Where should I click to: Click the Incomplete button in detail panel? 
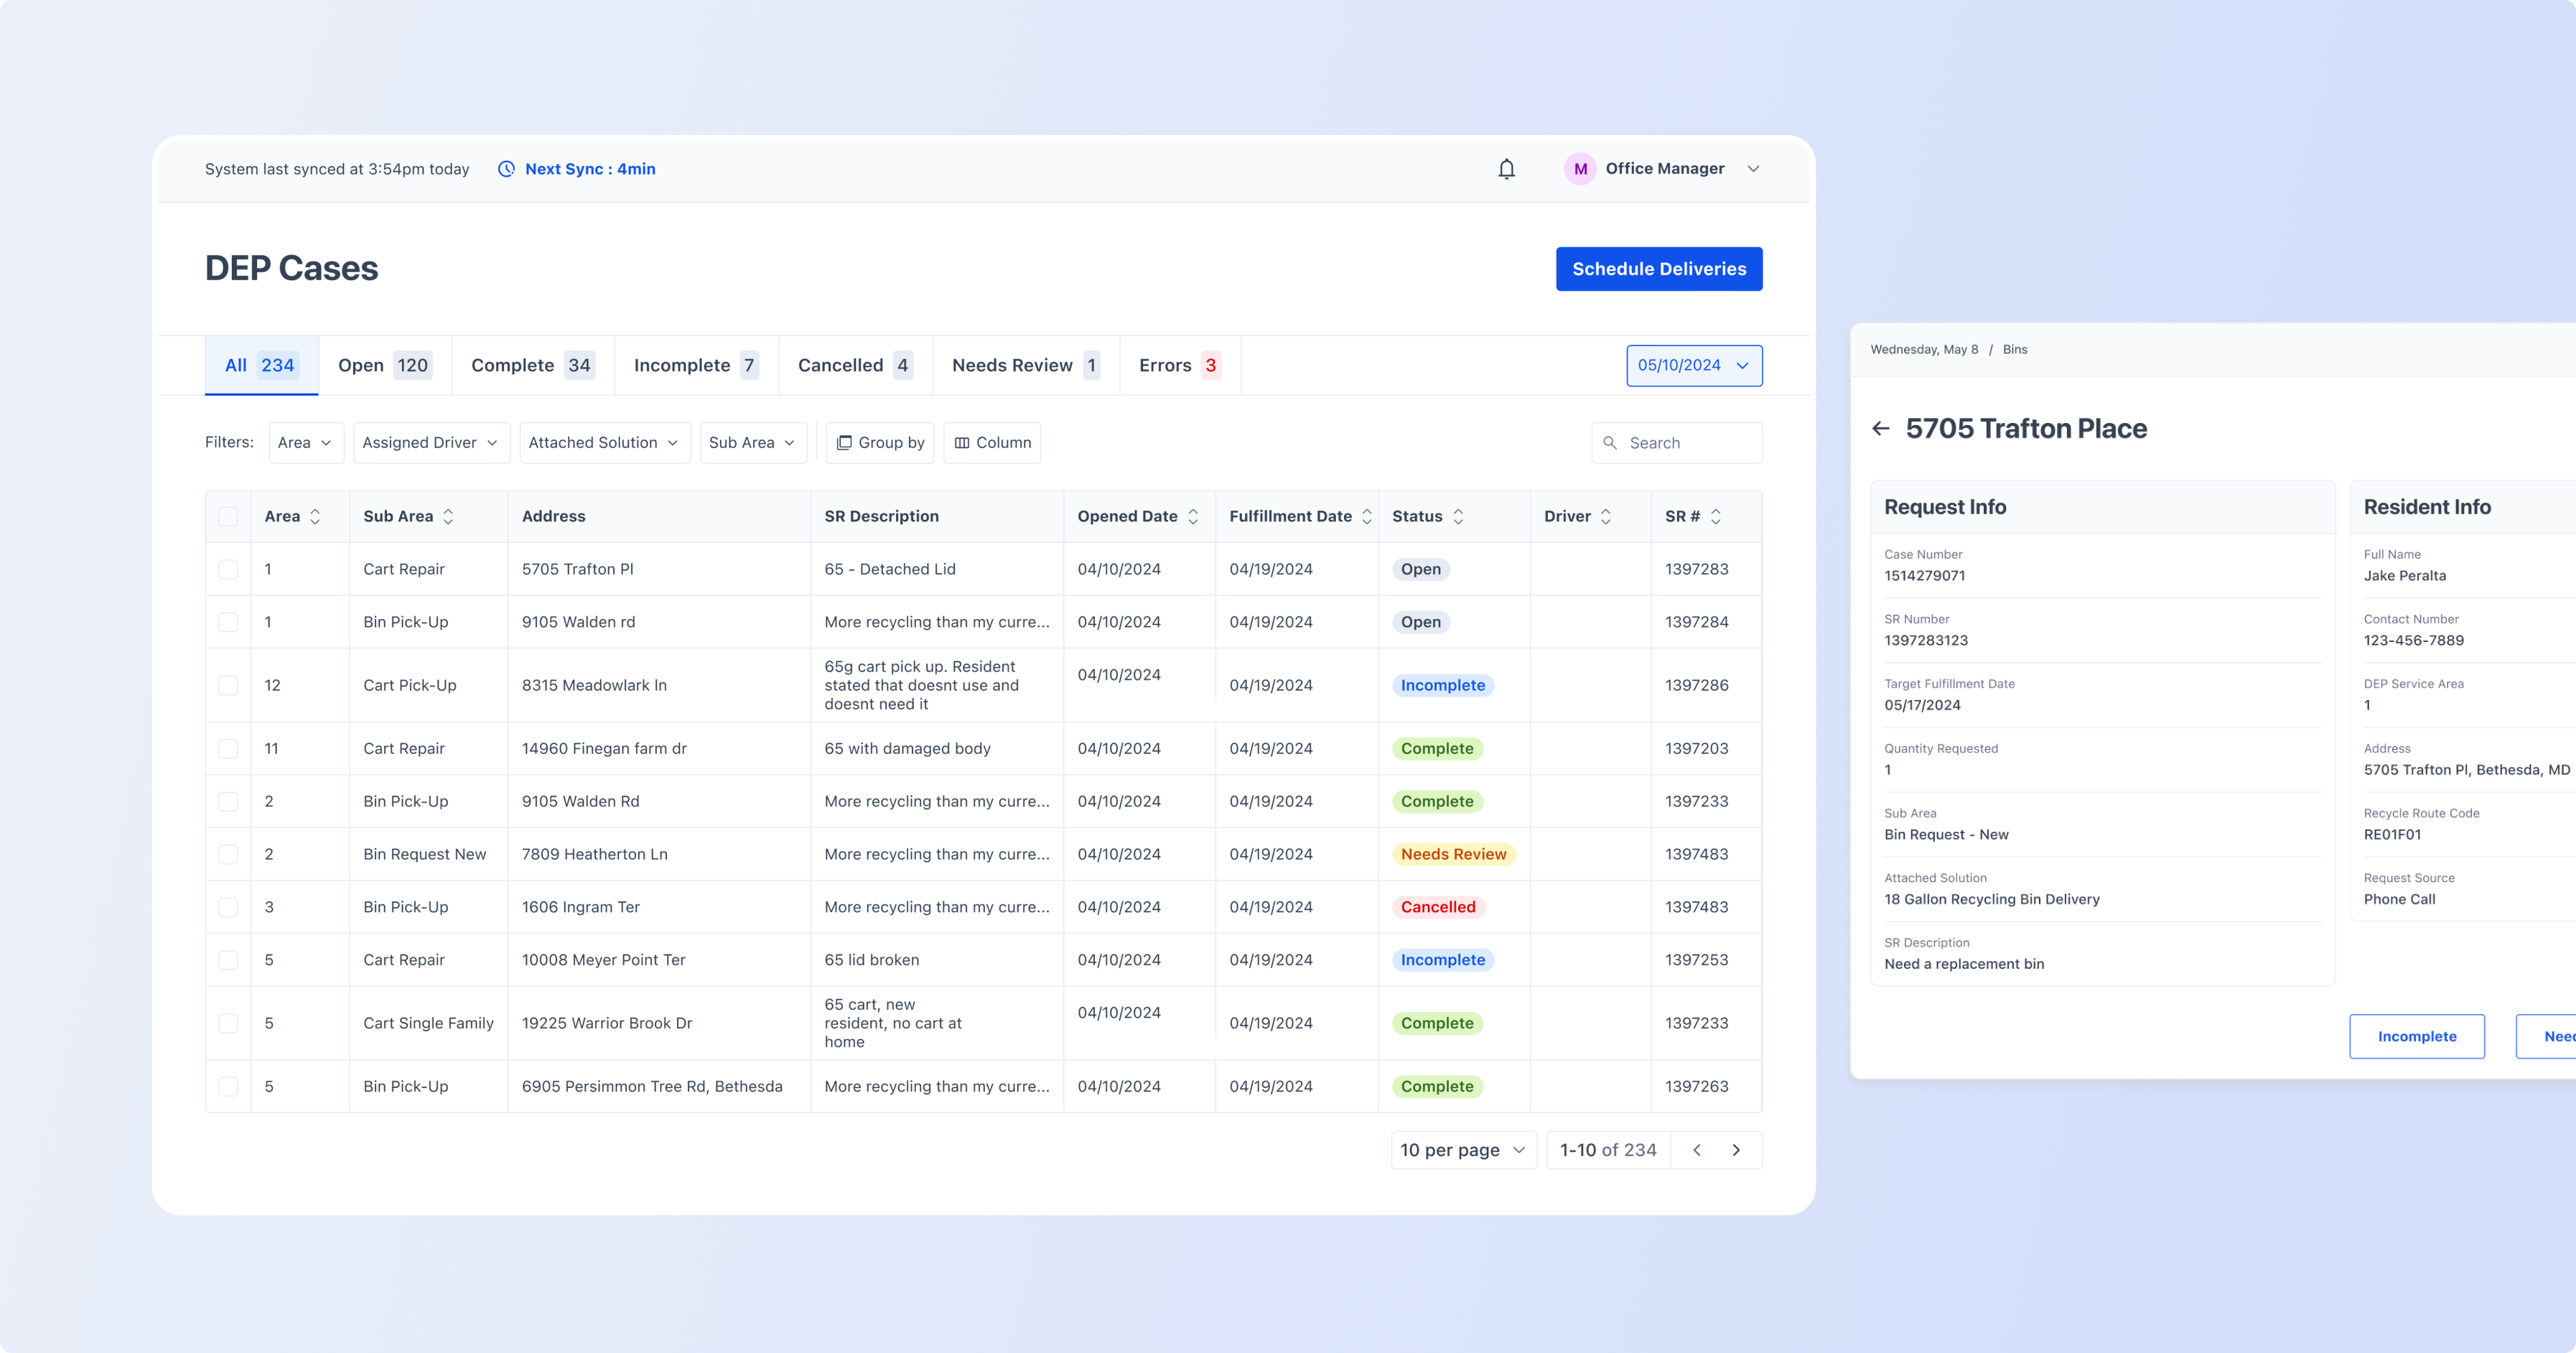tap(2416, 1037)
